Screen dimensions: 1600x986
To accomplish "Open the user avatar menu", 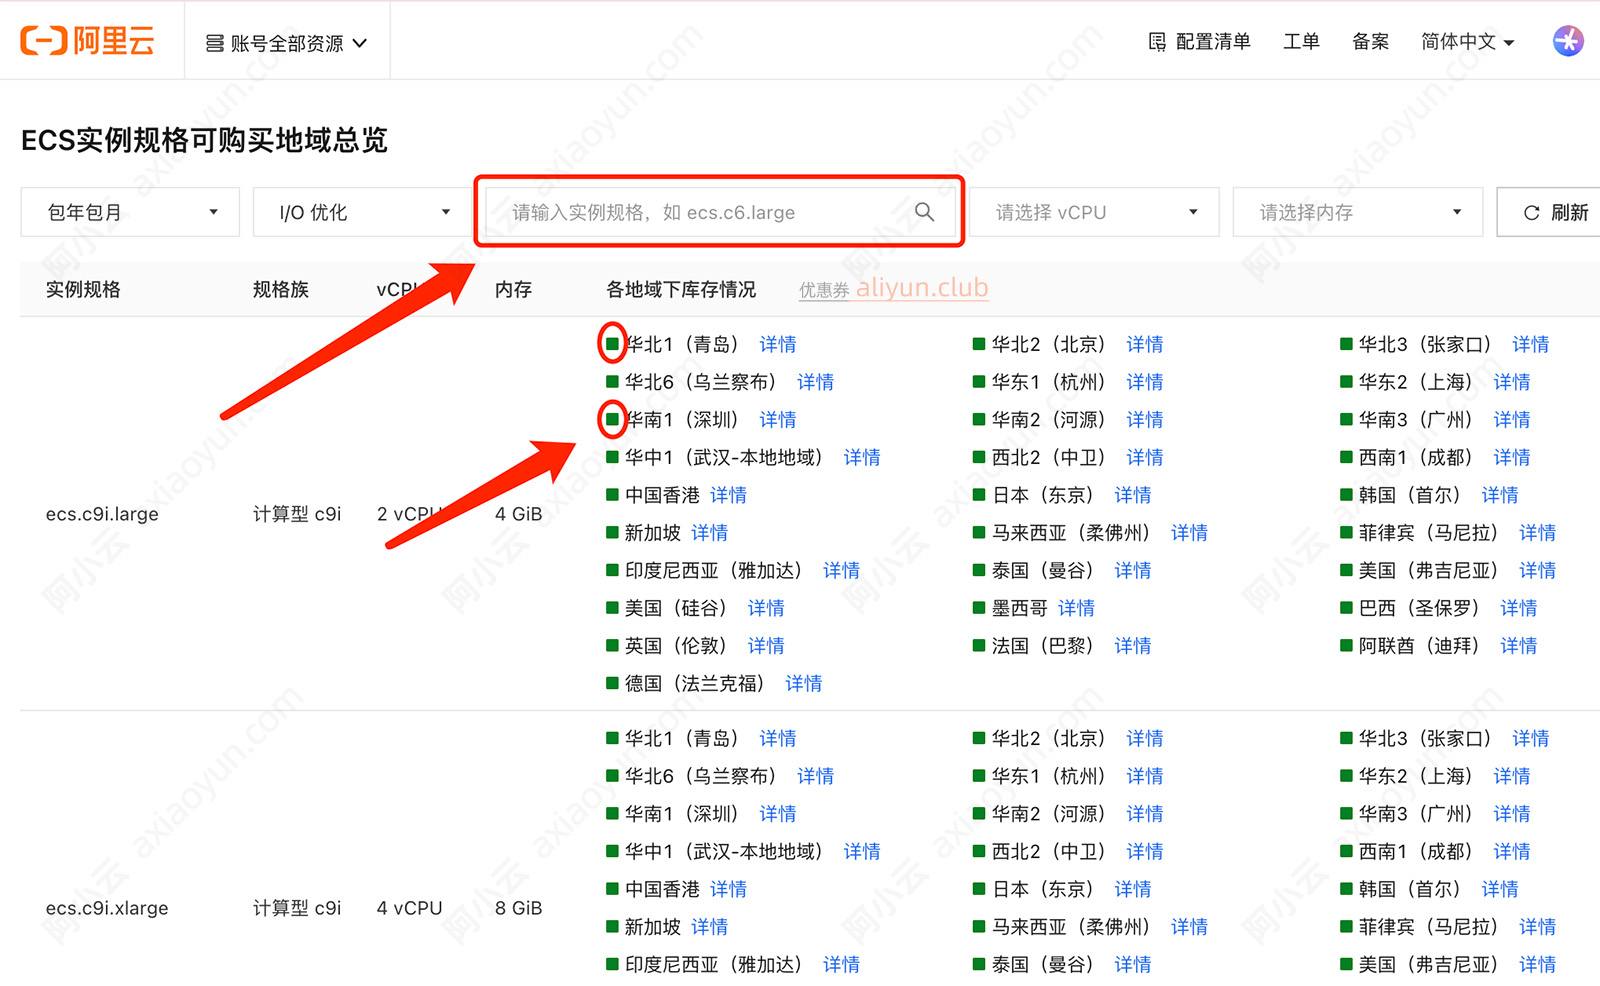I will coord(1568,41).
